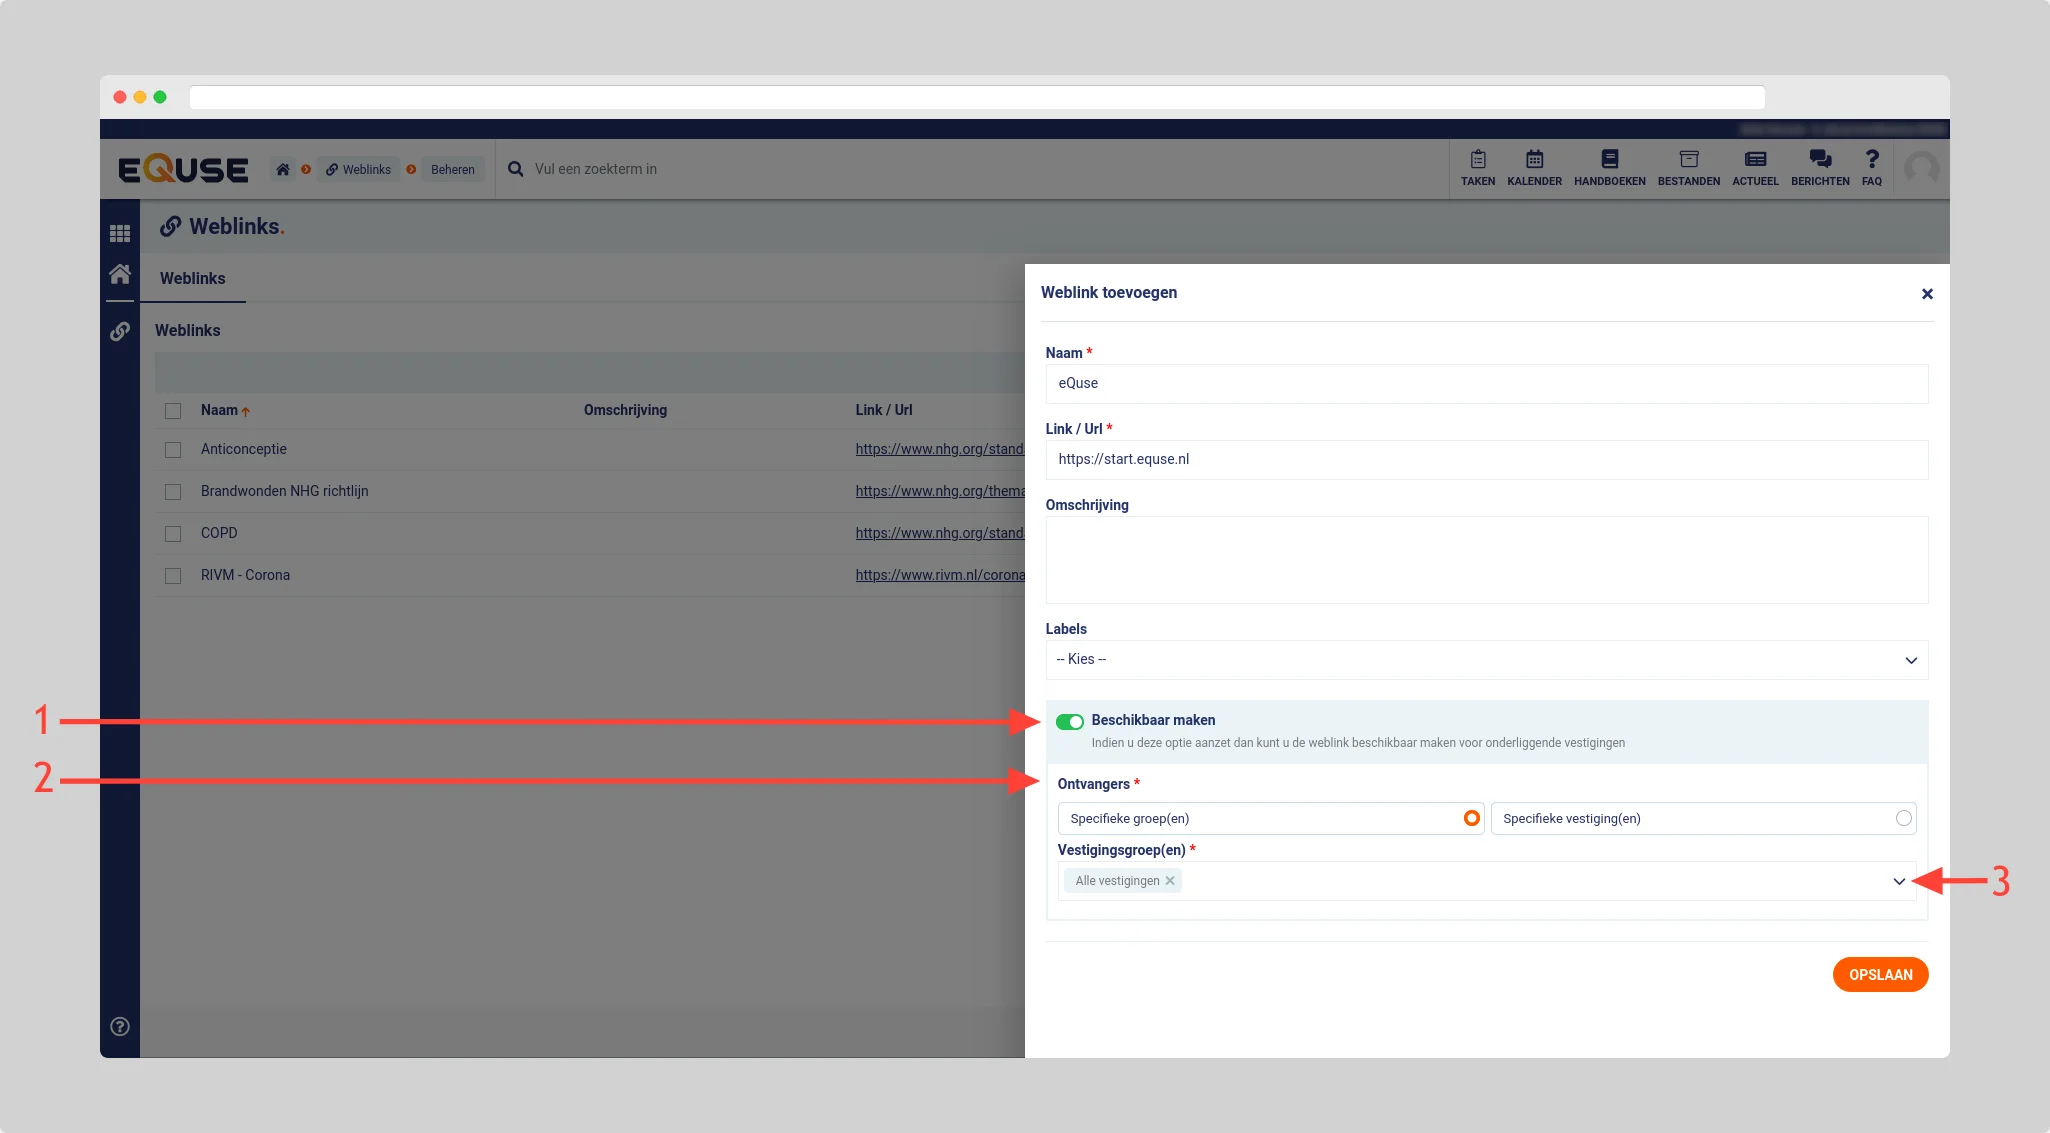
Task: Remove the Alle vestigingen tag
Action: 1170,881
